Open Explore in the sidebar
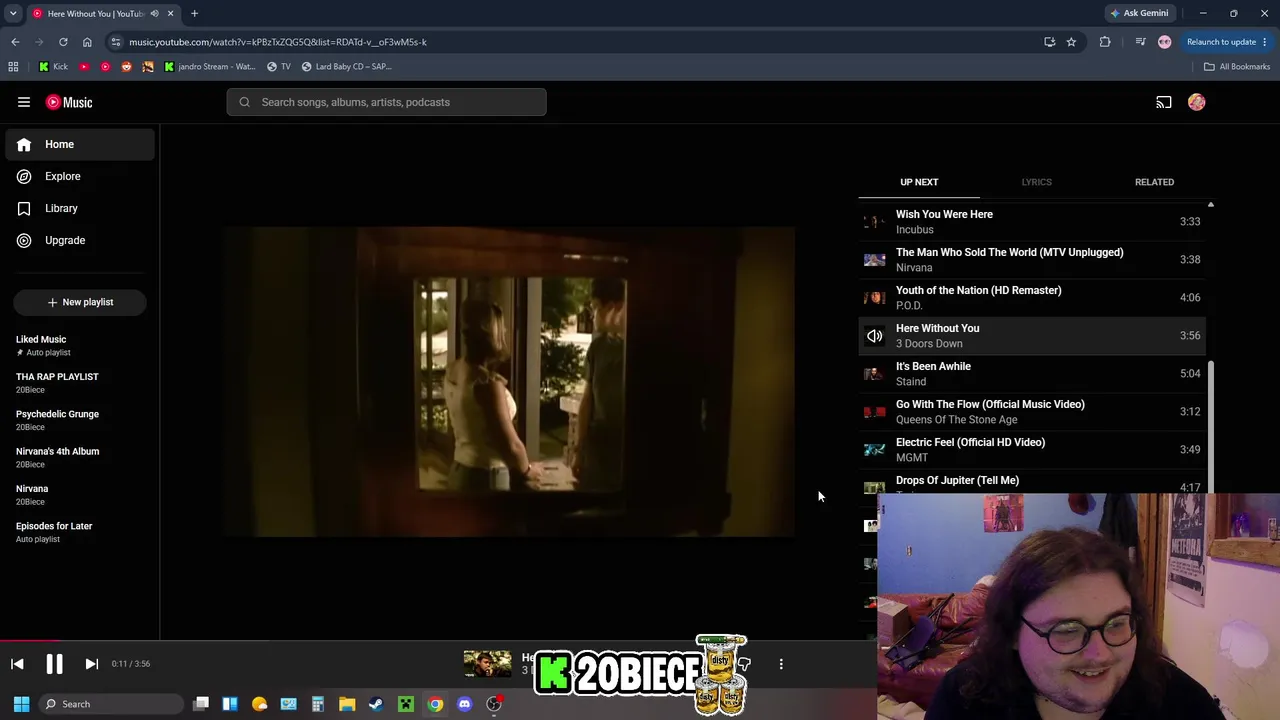This screenshot has height=720, width=1280. pyautogui.click(x=80, y=176)
